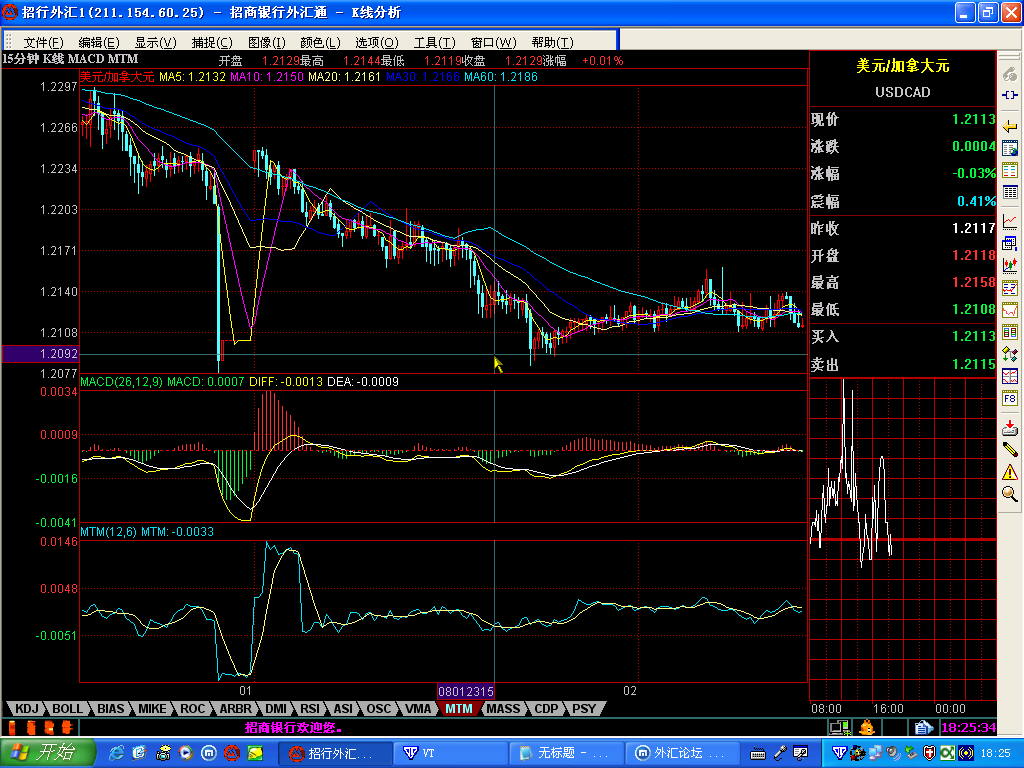Click the active MTM indicator tab
Image resolution: width=1024 pixels, height=768 pixels.
[x=458, y=709]
